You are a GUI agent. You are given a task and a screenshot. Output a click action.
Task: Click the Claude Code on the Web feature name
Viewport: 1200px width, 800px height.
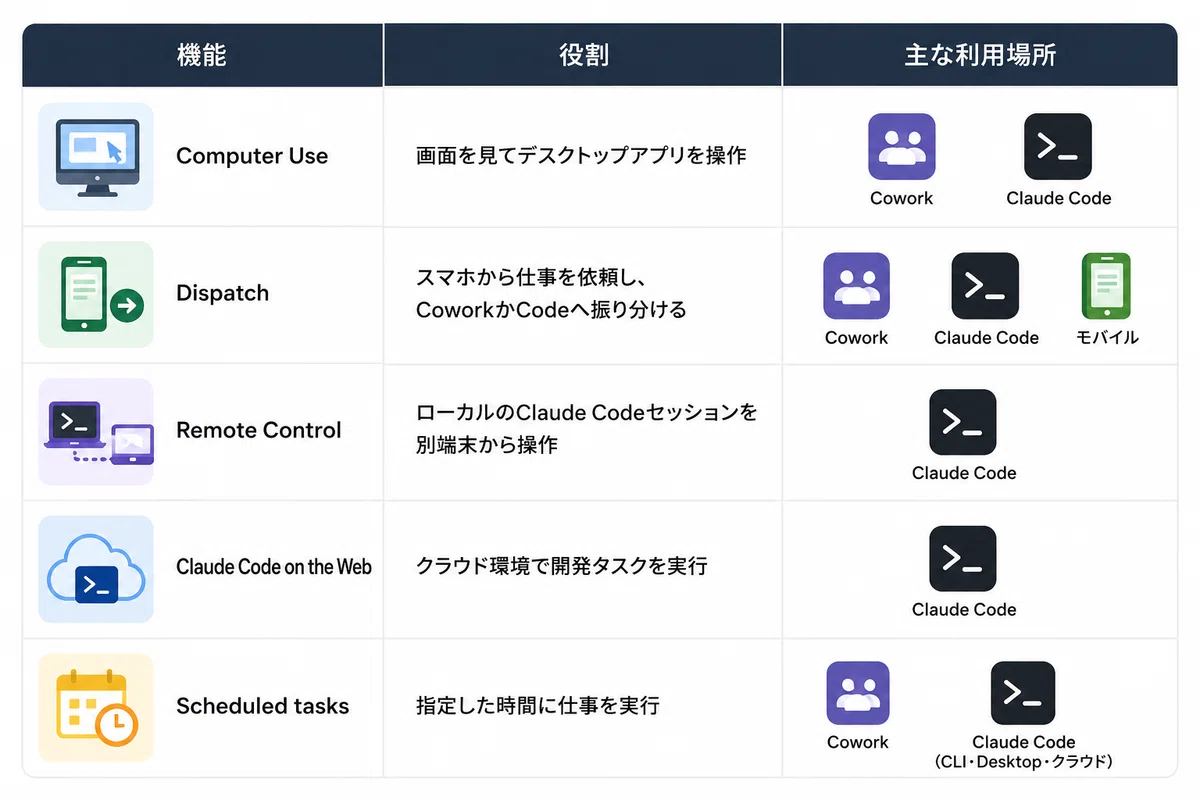[274, 567]
